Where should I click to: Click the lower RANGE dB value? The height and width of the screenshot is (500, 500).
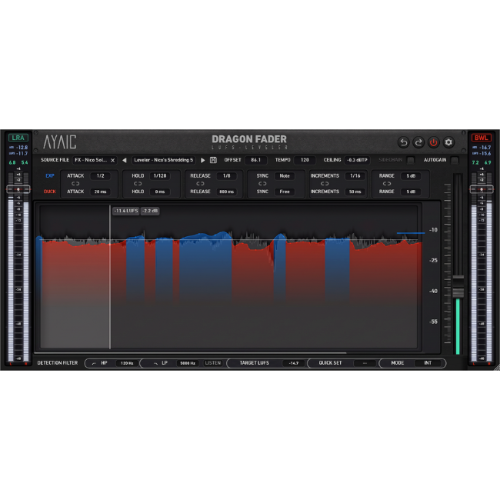point(411,192)
